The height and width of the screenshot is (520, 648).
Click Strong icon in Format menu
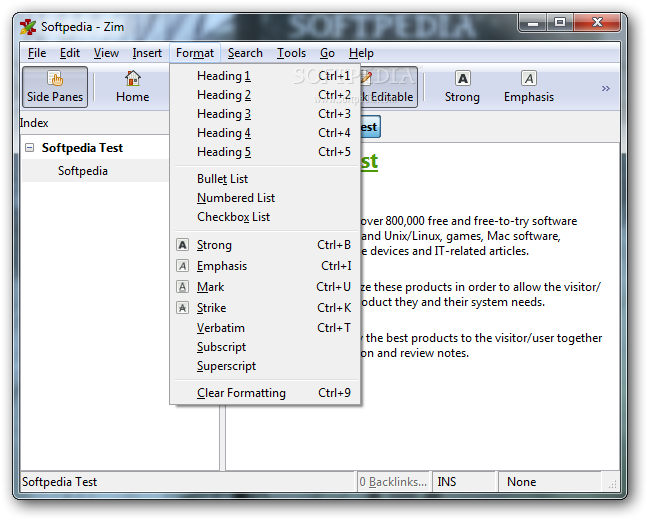(182, 245)
